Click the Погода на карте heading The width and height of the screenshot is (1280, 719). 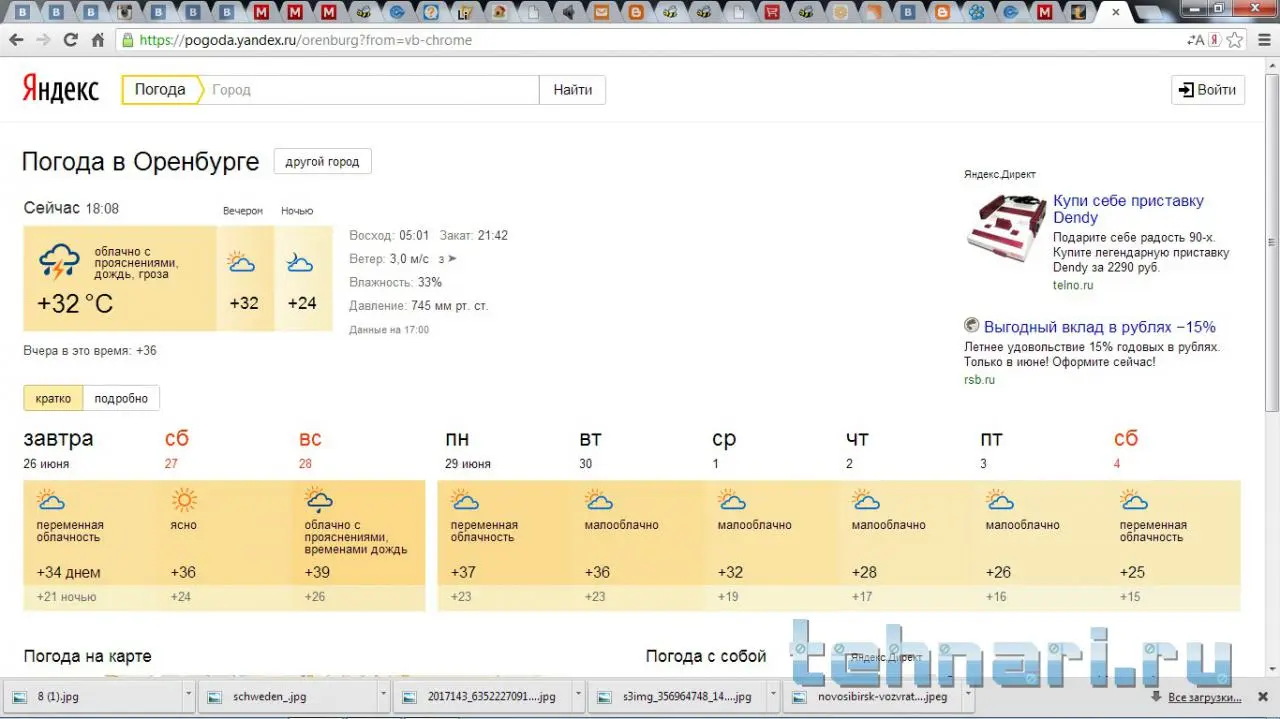click(x=88, y=656)
